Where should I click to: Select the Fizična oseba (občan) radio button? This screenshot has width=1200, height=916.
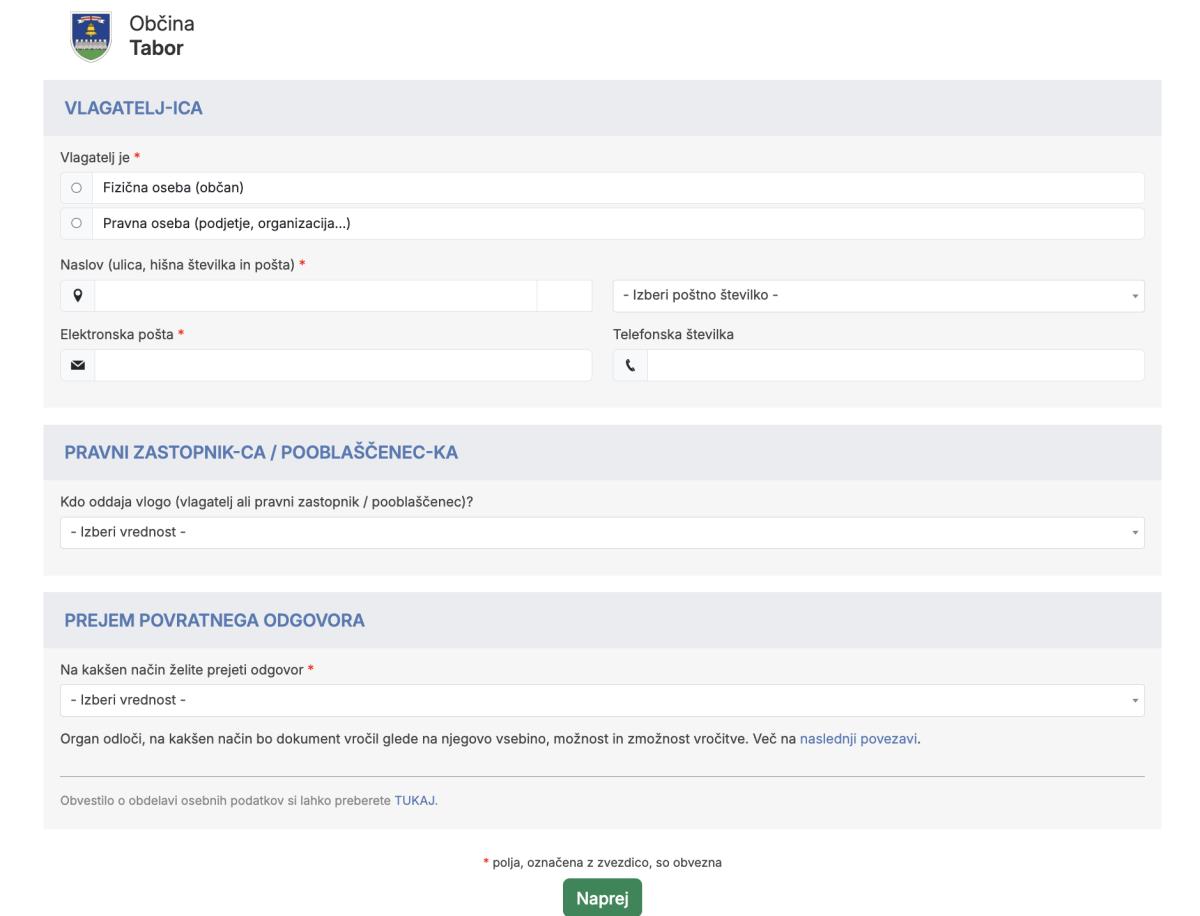(76, 188)
